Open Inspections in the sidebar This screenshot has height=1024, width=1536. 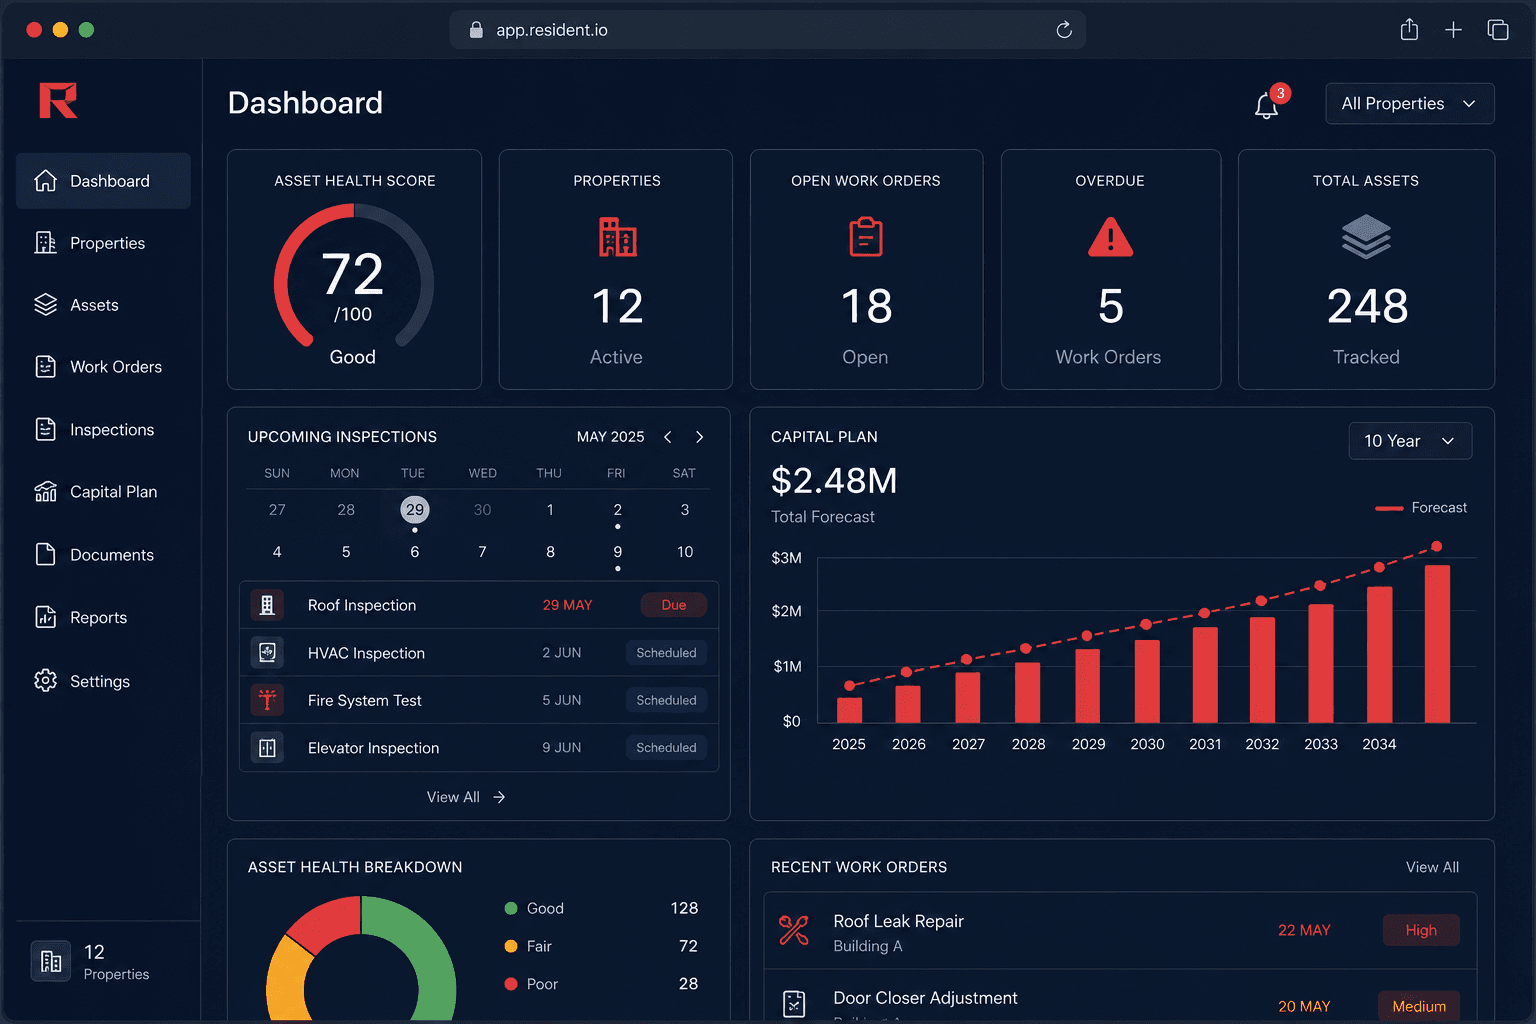tap(103, 430)
